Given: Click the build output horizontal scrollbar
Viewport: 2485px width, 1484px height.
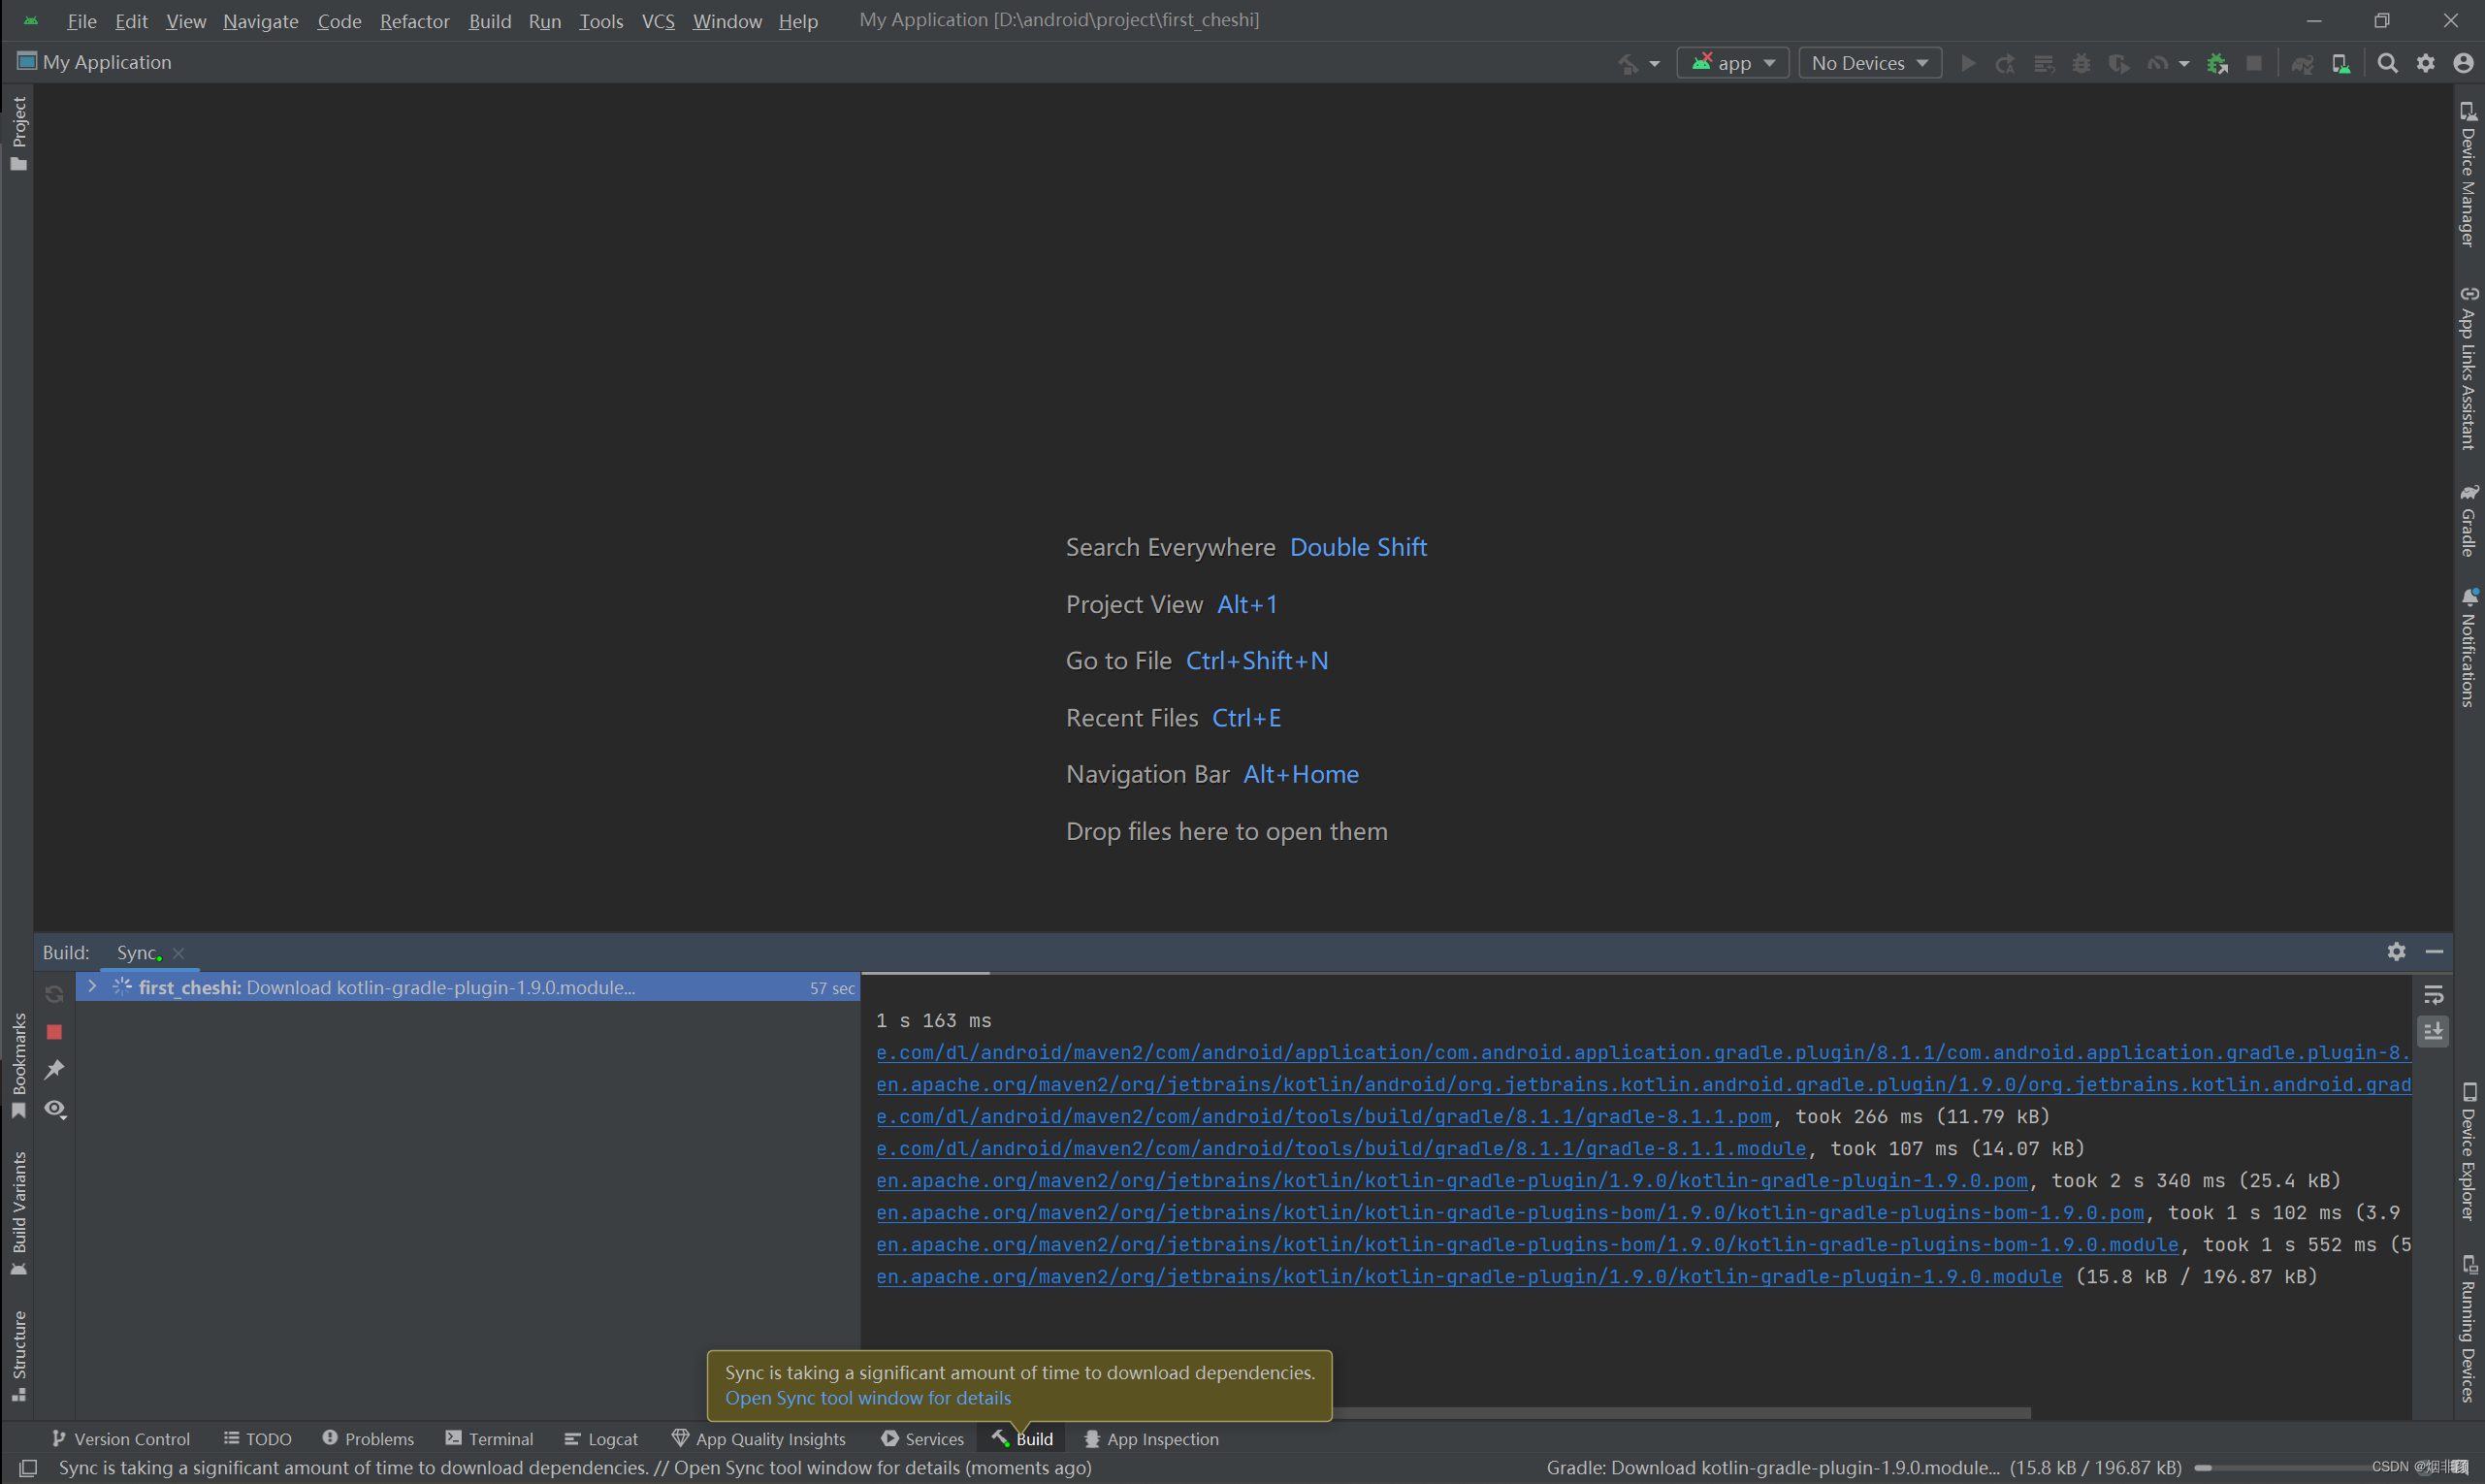Looking at the screenshot, I should tap(1680, 1413).
